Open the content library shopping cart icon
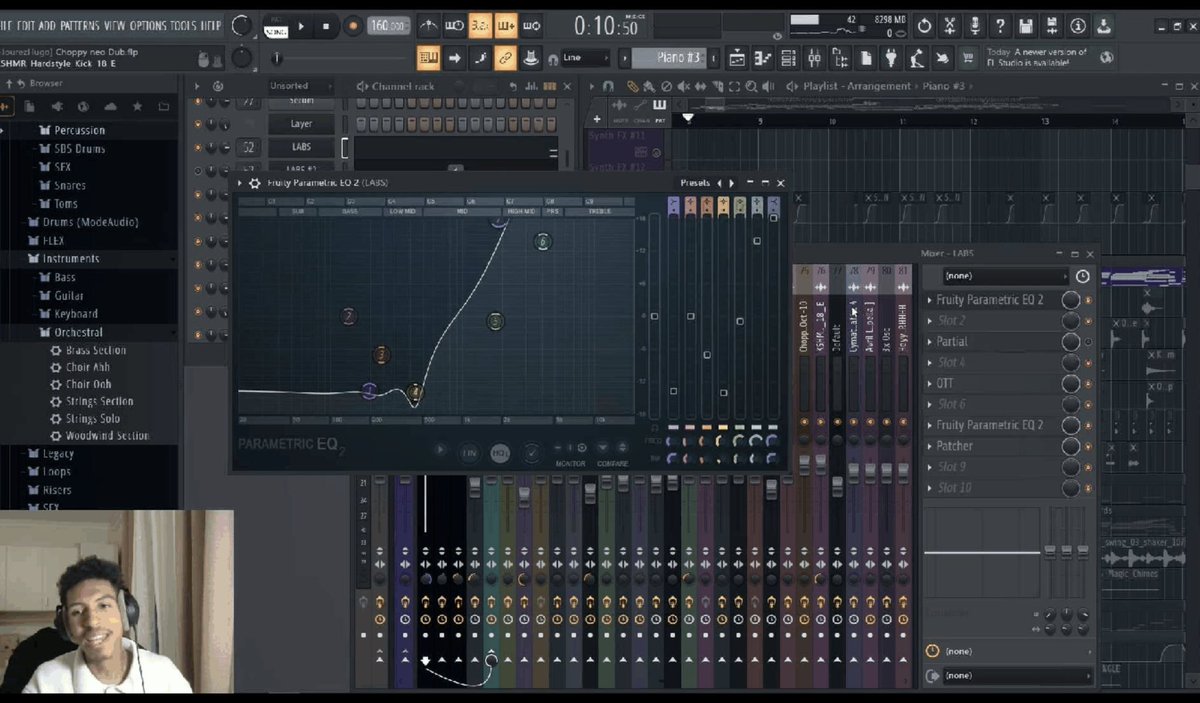This screenshot has height=703, width=1200. click(968, 58)
